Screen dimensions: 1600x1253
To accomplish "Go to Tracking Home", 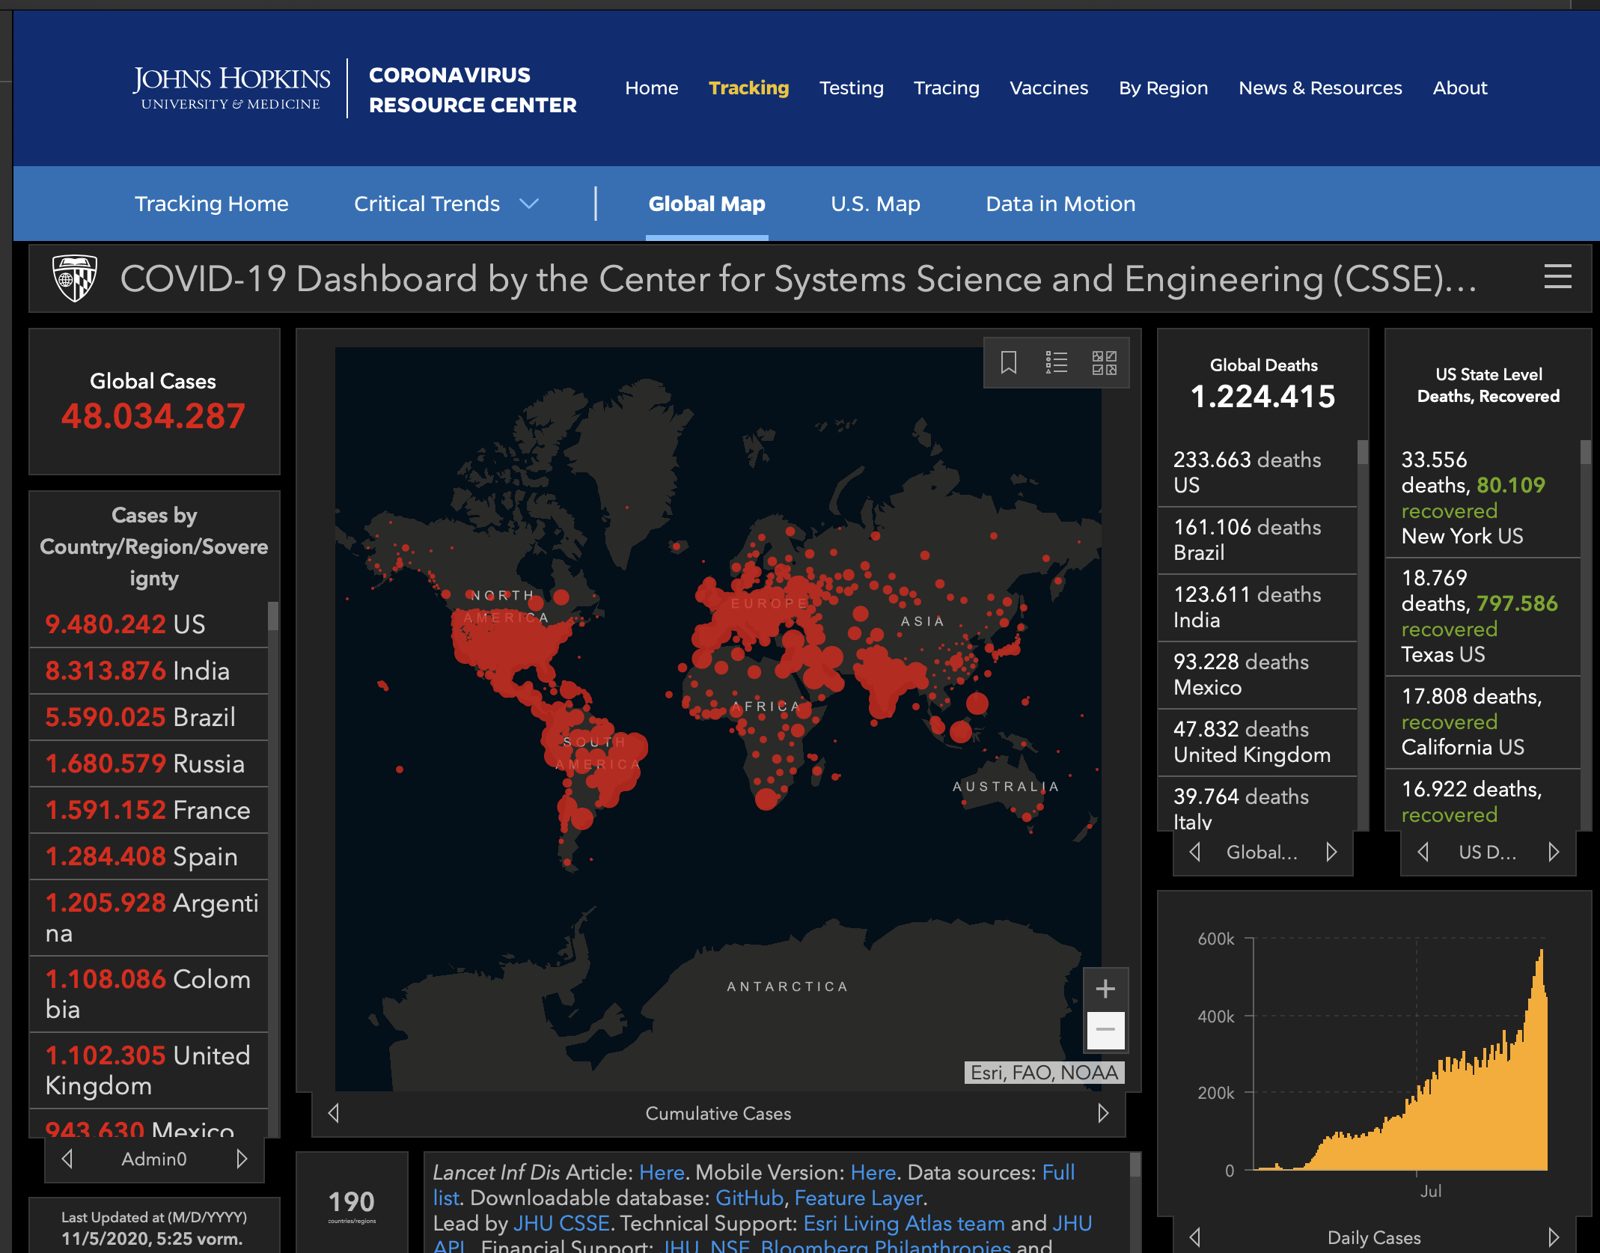I will coord(212,204).
